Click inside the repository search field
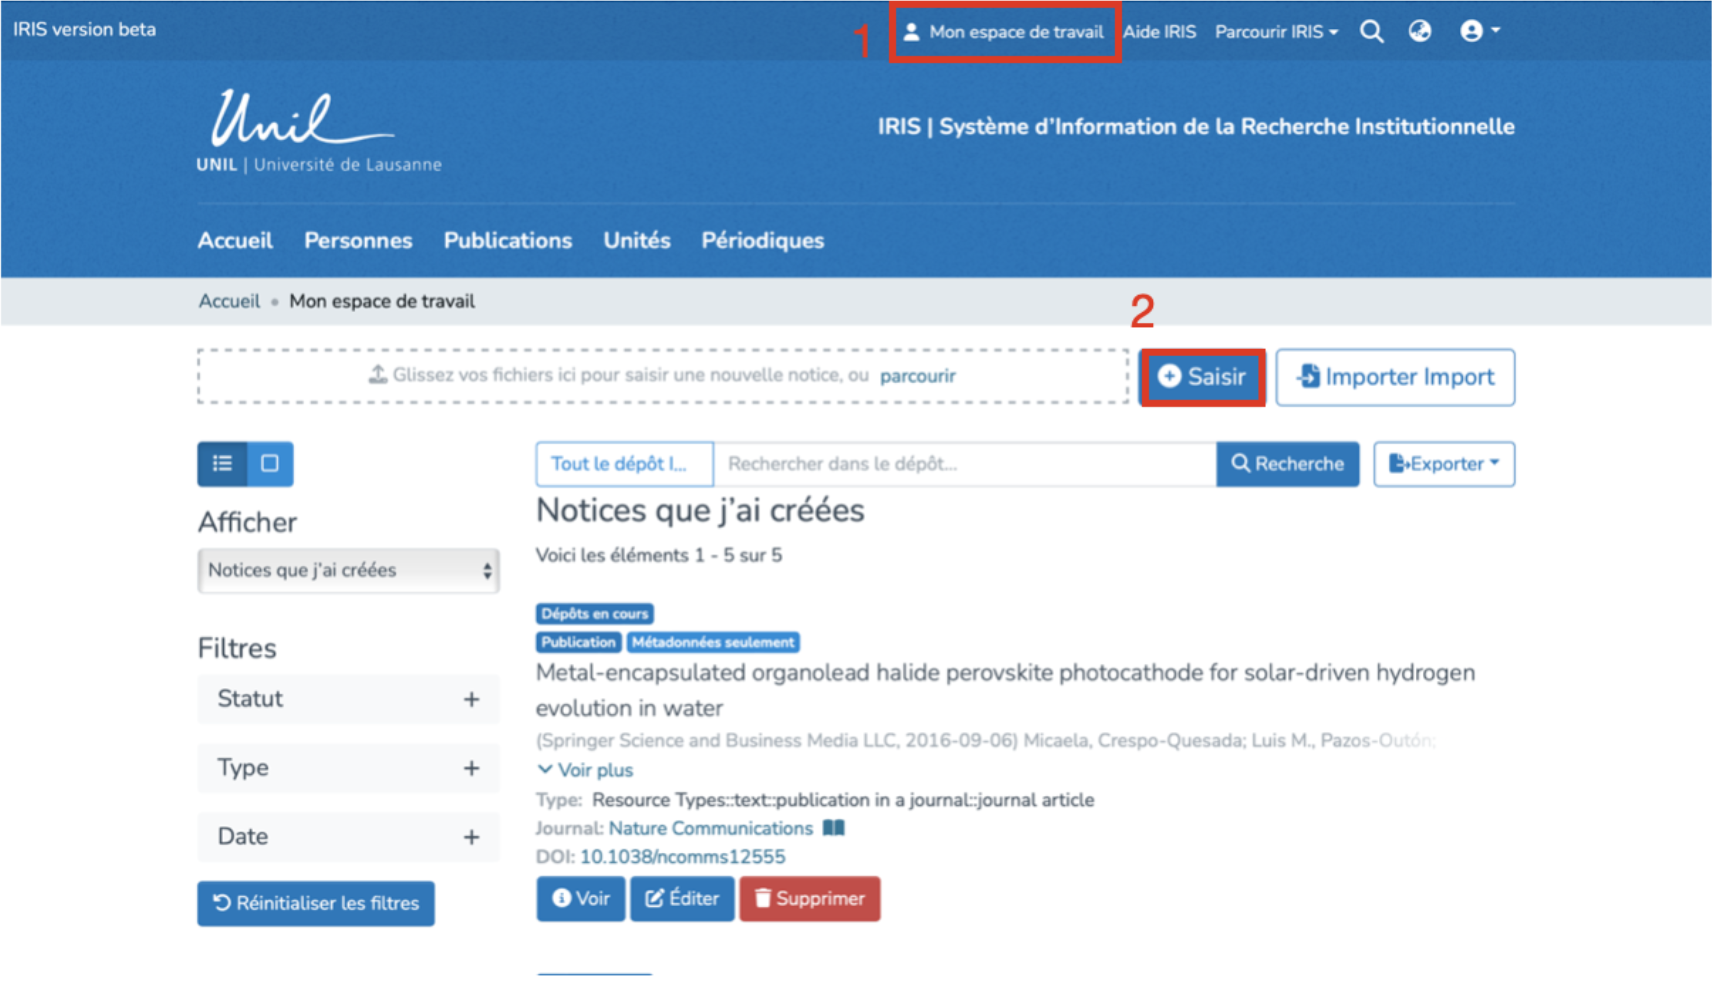Screen dimensions: 1720x986 pos(964,464)
